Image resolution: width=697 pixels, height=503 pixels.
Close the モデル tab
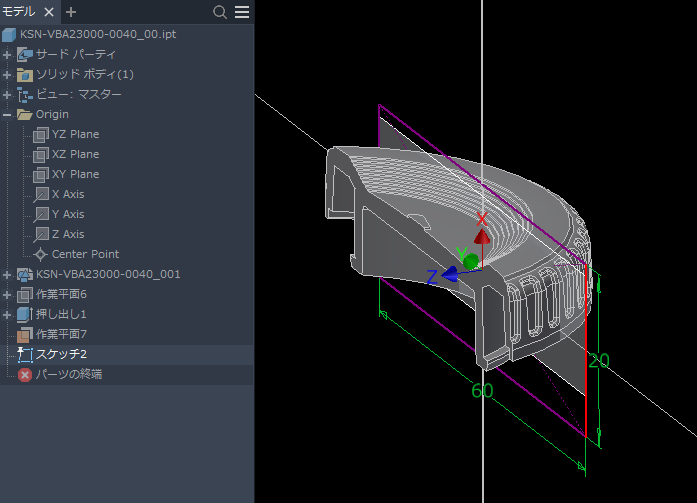pos(49,12)
